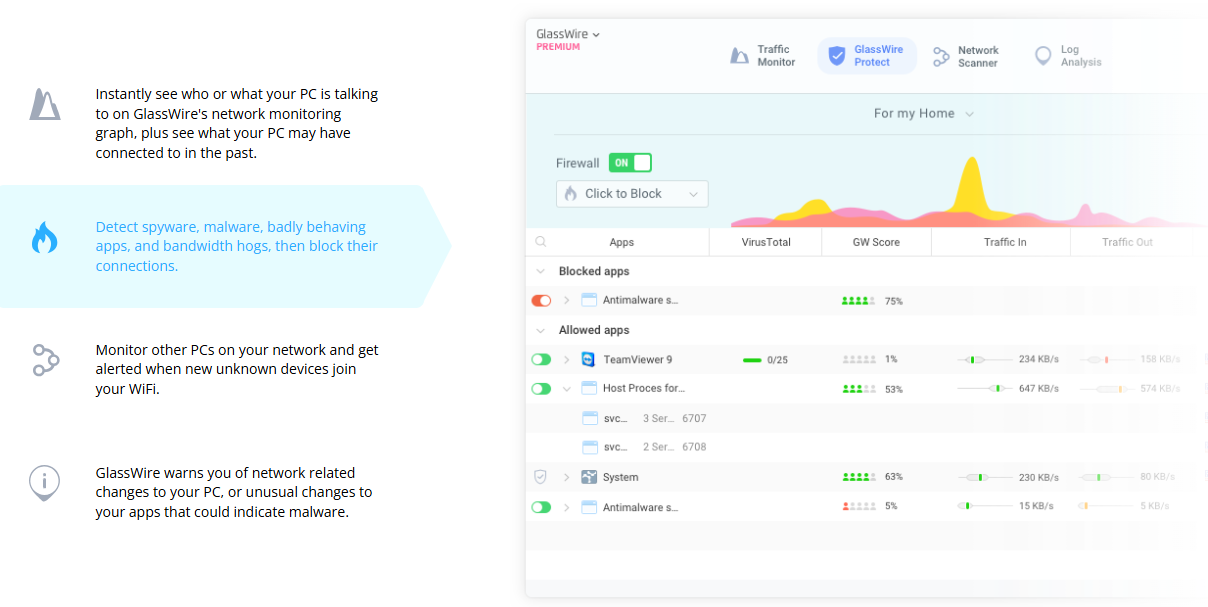Click the 75% GW score value
The height and width of the screenshot is (607, 1208).
point(894,301)
